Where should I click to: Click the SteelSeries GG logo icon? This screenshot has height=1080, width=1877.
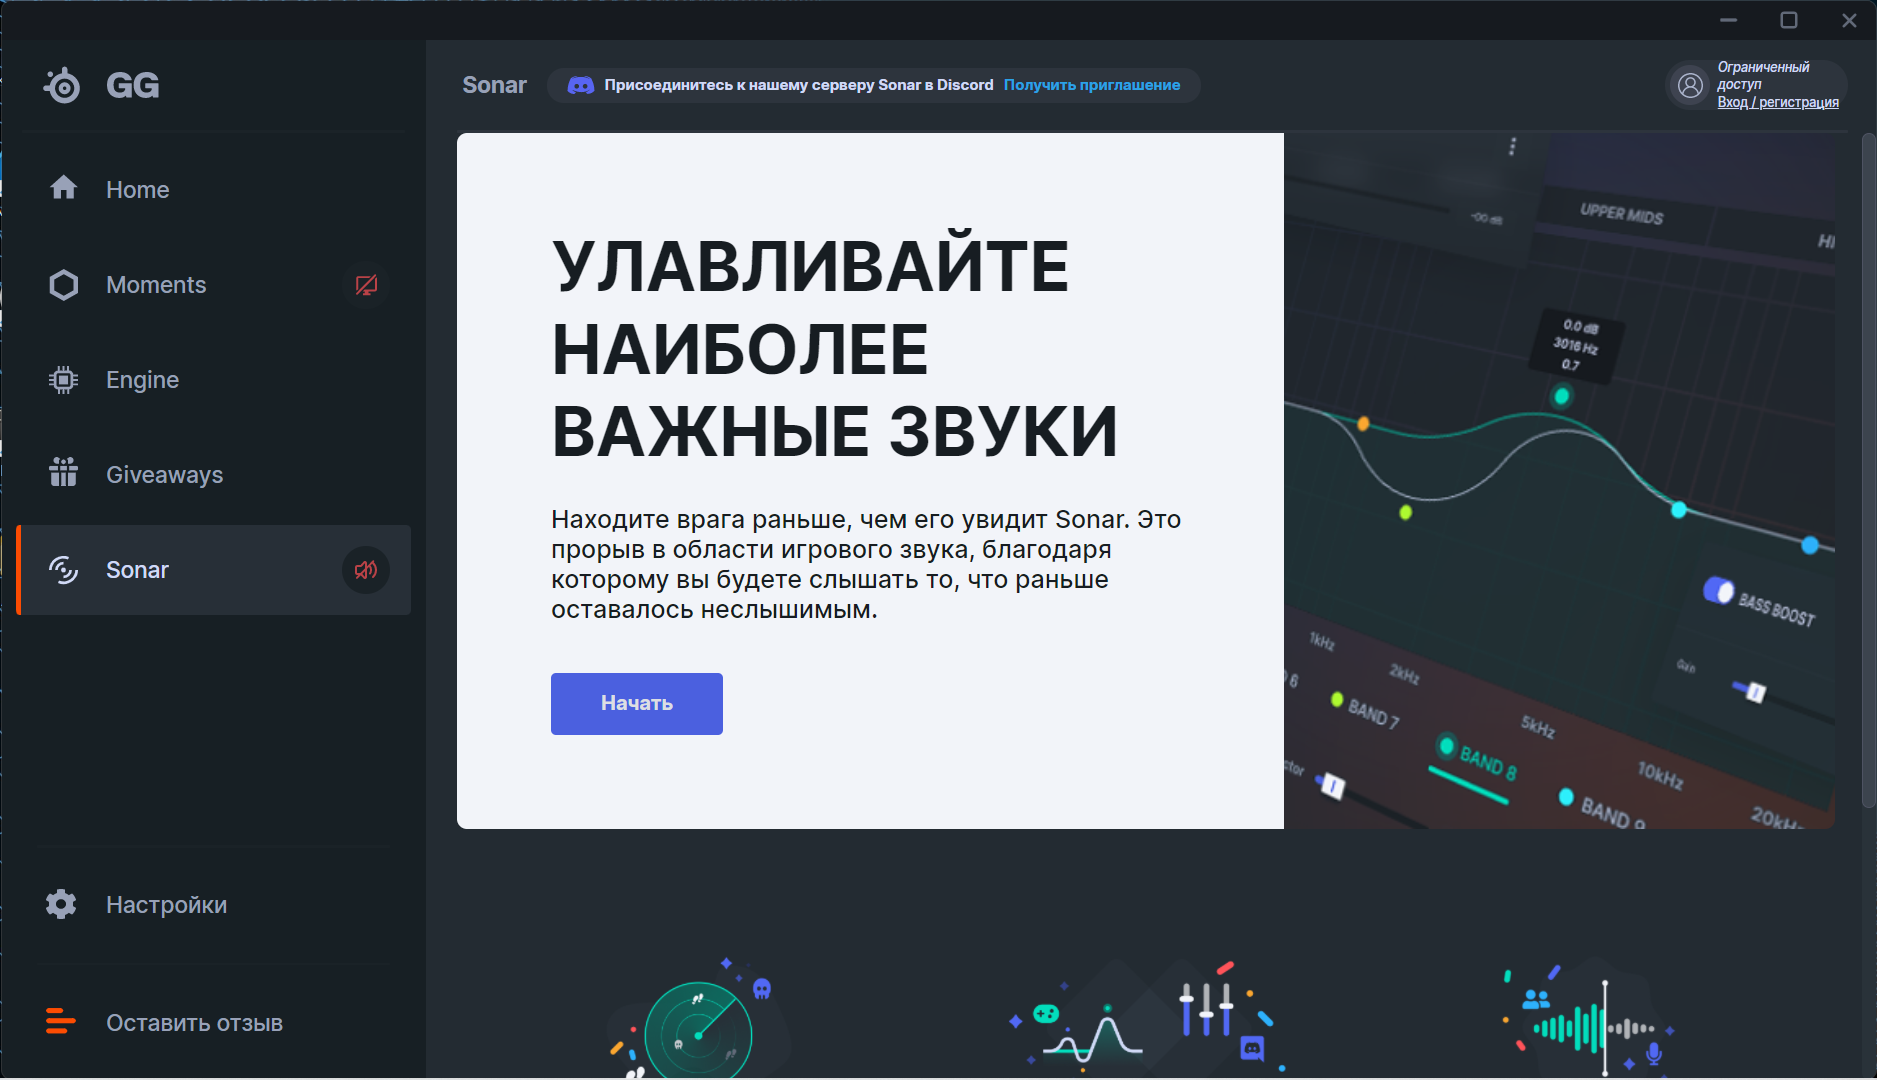tap(62, 86)
